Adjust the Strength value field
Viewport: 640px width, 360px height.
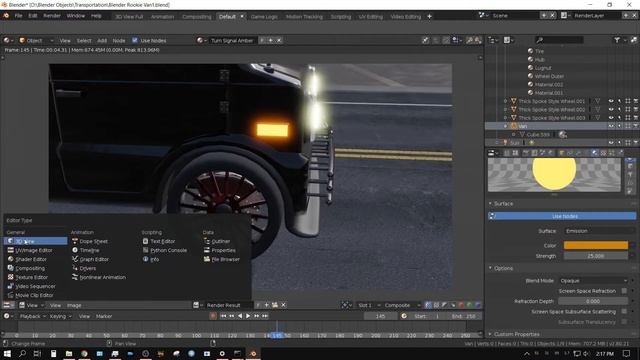click(x=596, y=256)
